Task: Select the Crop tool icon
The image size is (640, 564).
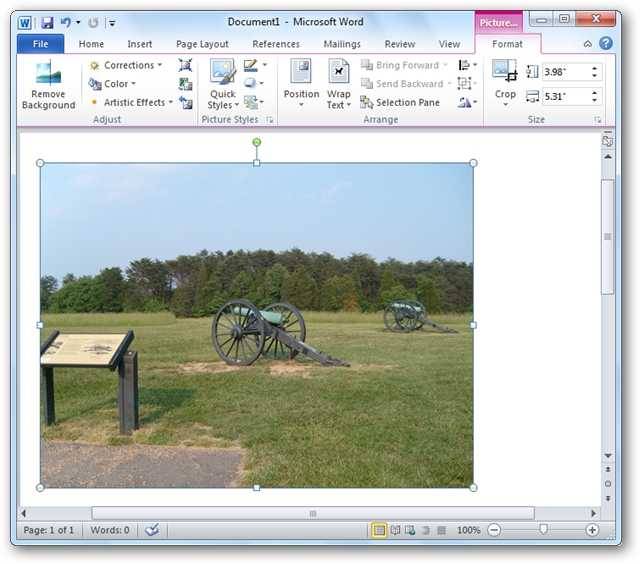Action: [505, 71]
